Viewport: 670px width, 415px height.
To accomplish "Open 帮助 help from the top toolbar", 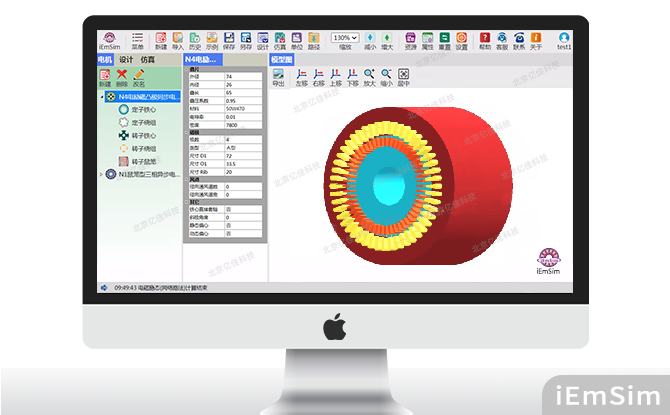I will (485, 38).
